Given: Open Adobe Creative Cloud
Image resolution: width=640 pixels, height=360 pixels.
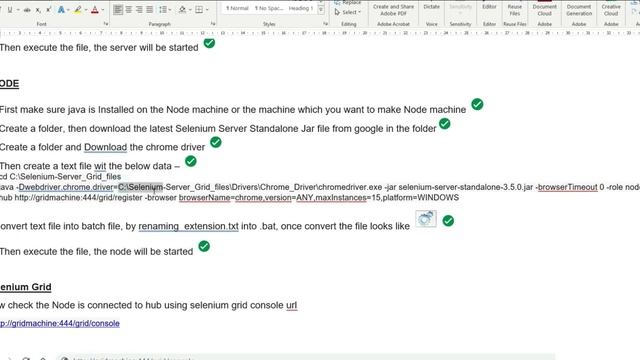Looking at the screenshot, I should pyautogui.click(x=611, y=10).
